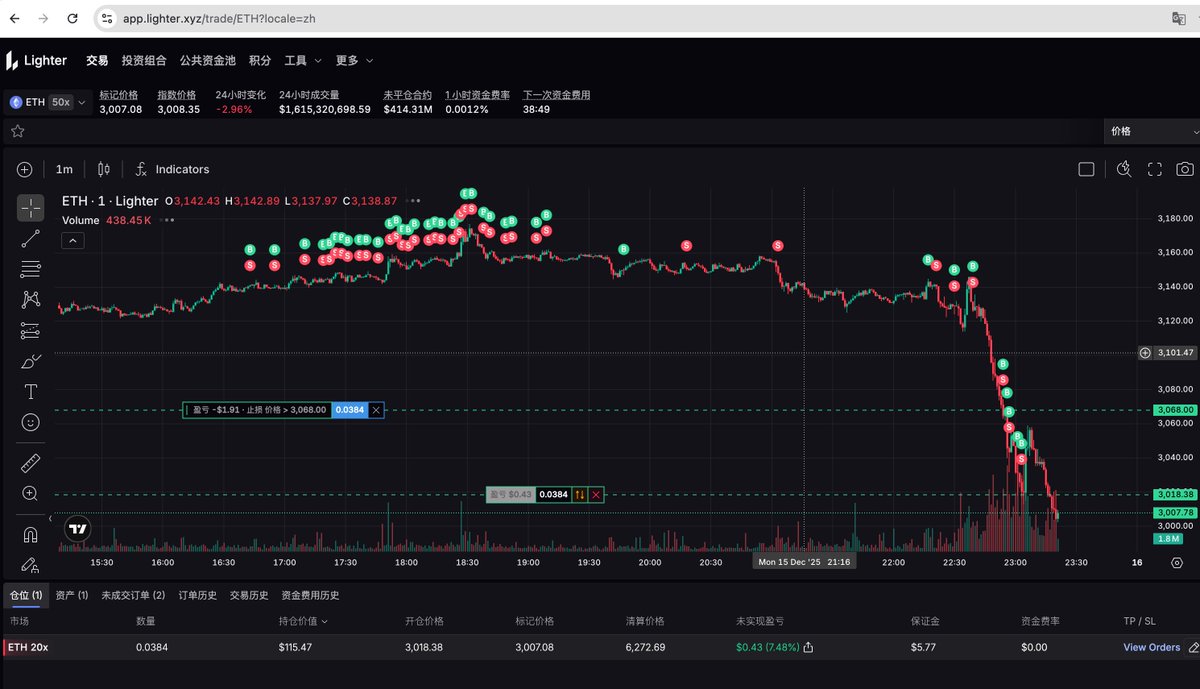Favorite the ETH market with star icon
Image resolution: width=1200 pixels, height=689 pixels.
pos(17,131)
